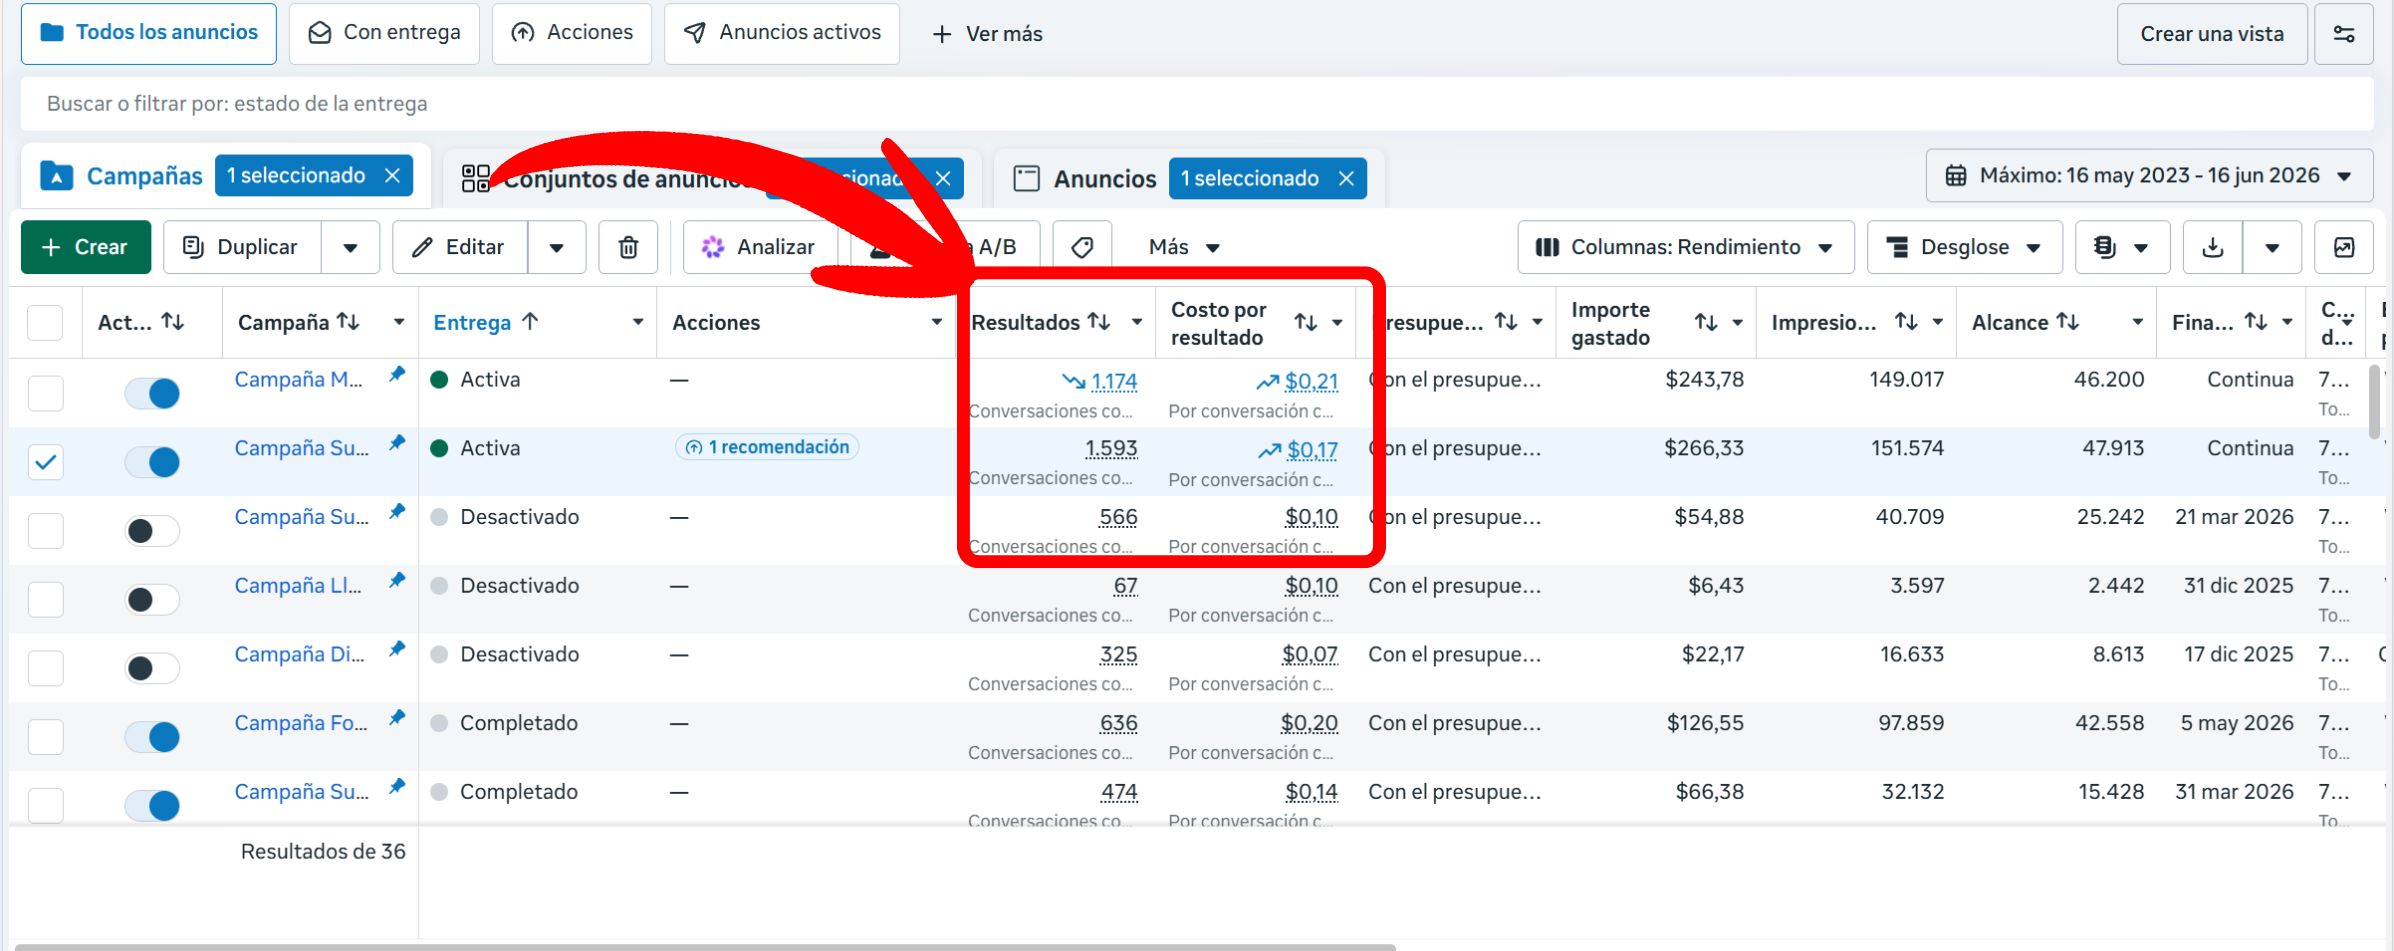Click the 1.174 results value
The width and height of the screenshot is (2394, 951).
1114,381
